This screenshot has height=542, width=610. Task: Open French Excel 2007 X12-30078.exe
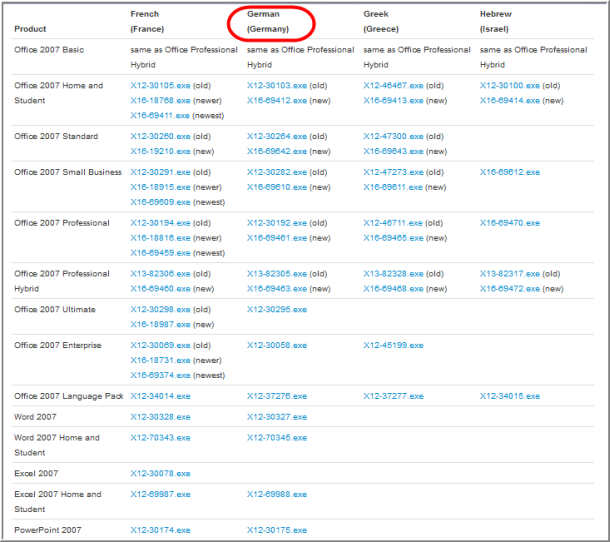tap(160, 474)
